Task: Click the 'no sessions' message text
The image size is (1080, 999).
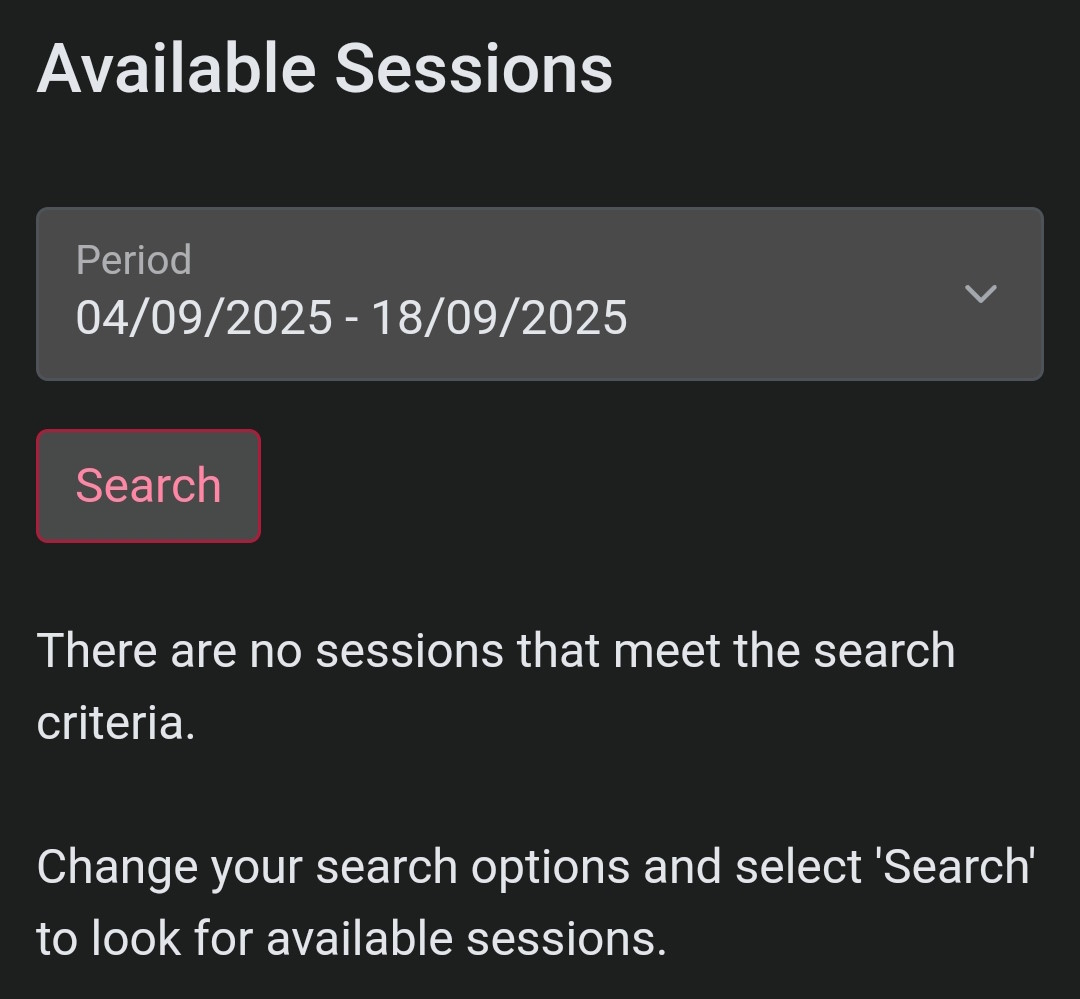Action: pos(495,651)
